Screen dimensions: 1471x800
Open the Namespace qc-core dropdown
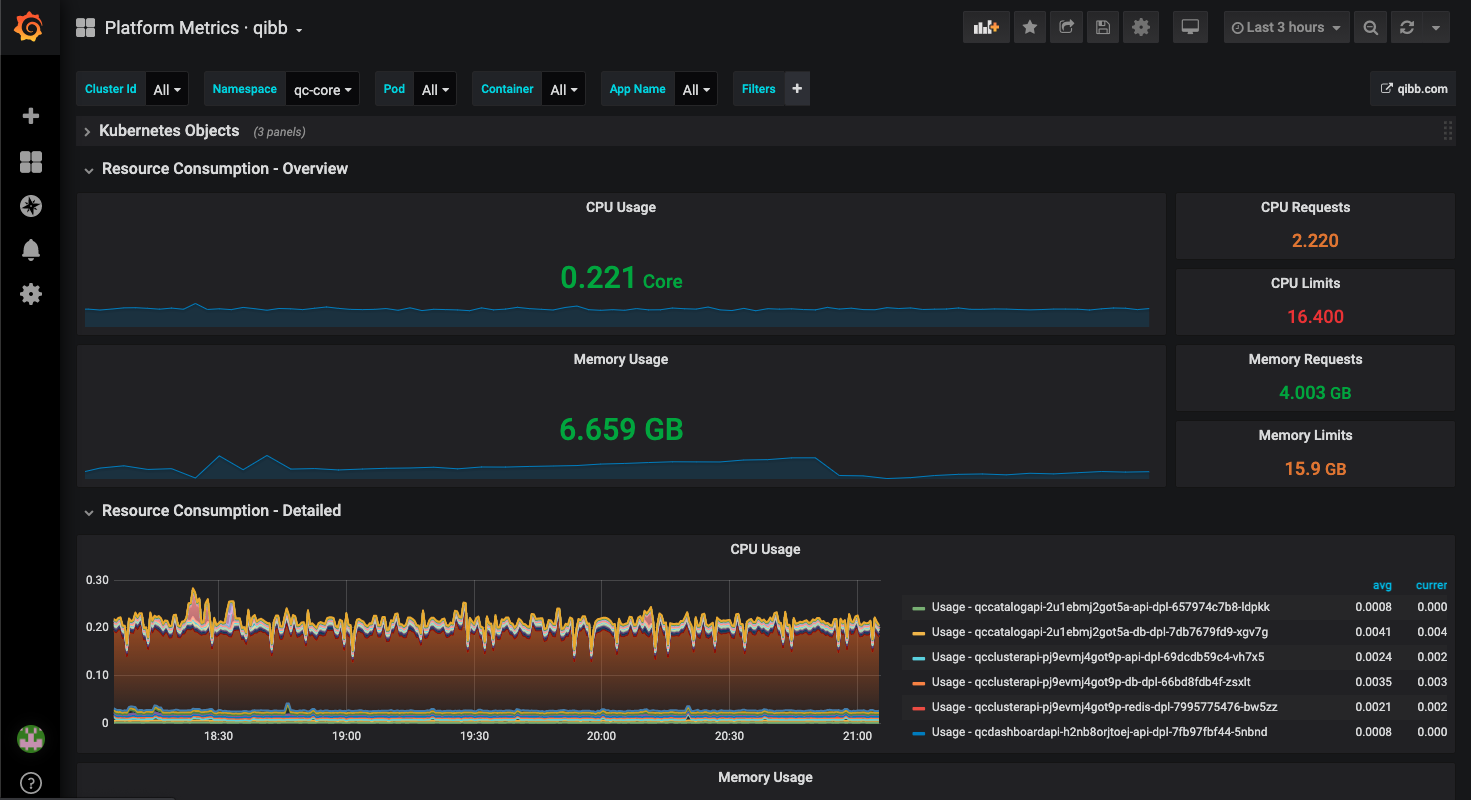pos(322,90)
